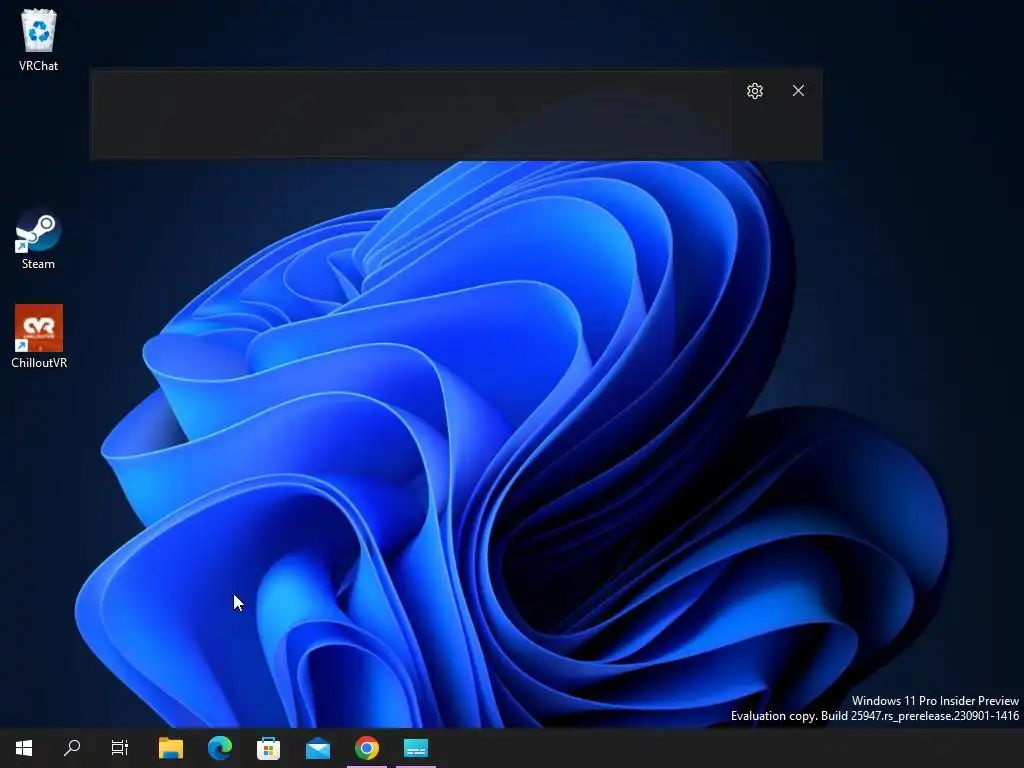Launch File Explorer from taskbar
1024x768 pixels.
tap(171, 748)
